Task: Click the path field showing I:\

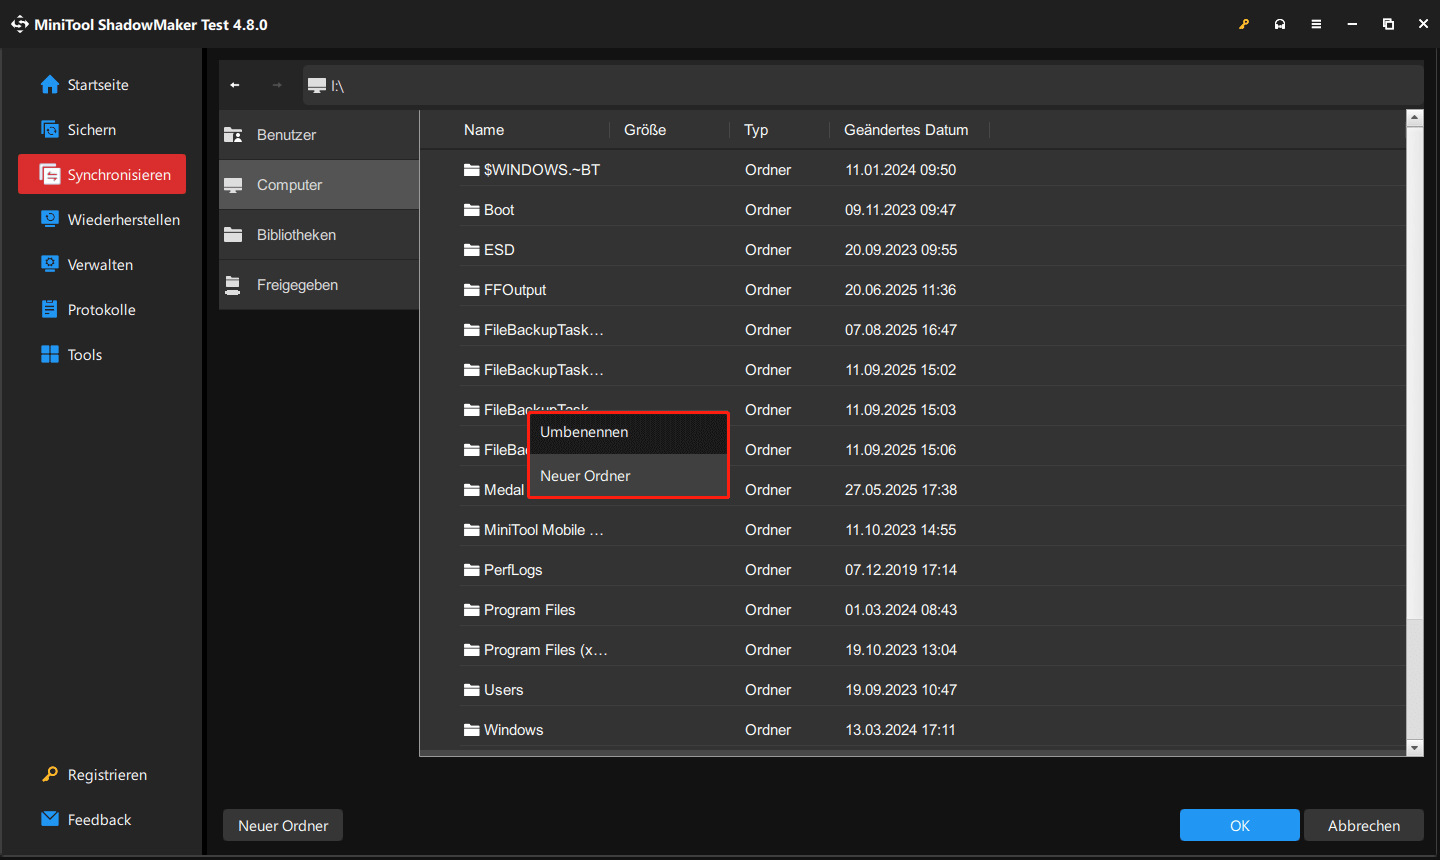Action: [860, 86]
